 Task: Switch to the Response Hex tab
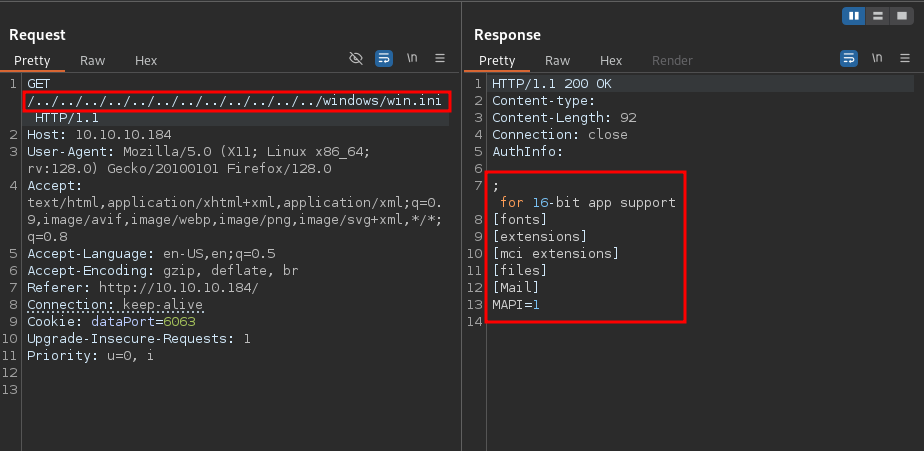(611, 61)
